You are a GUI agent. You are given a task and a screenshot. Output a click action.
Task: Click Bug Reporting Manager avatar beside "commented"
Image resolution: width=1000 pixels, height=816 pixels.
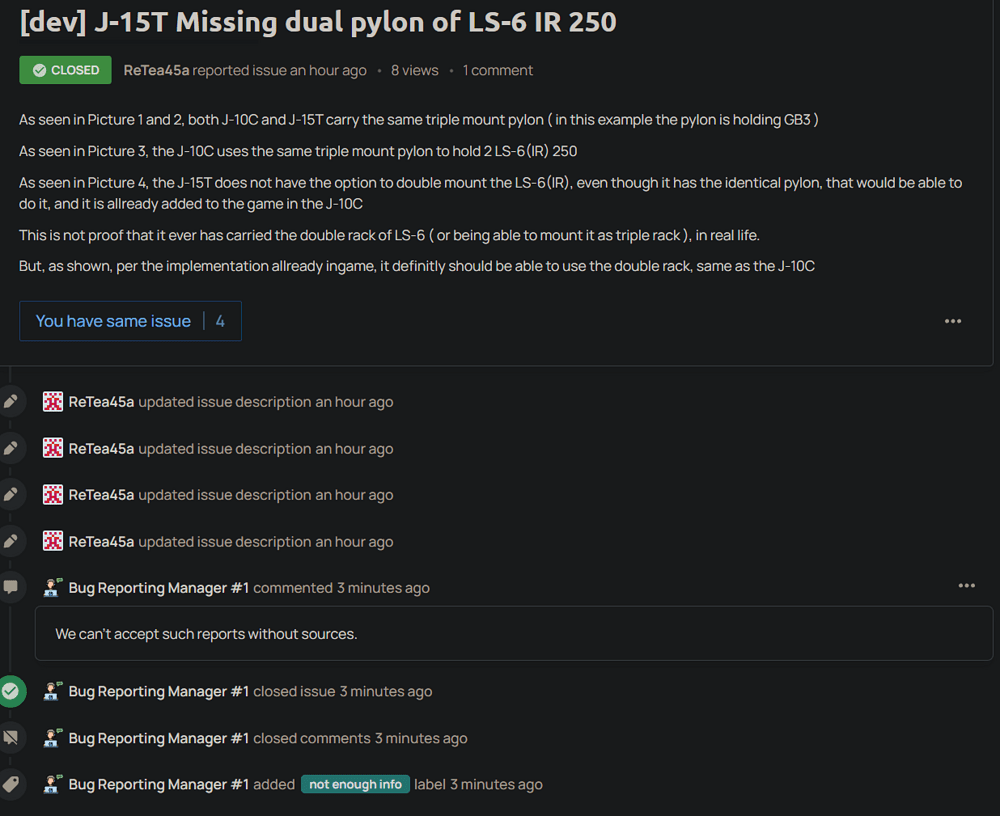[53, 588]
